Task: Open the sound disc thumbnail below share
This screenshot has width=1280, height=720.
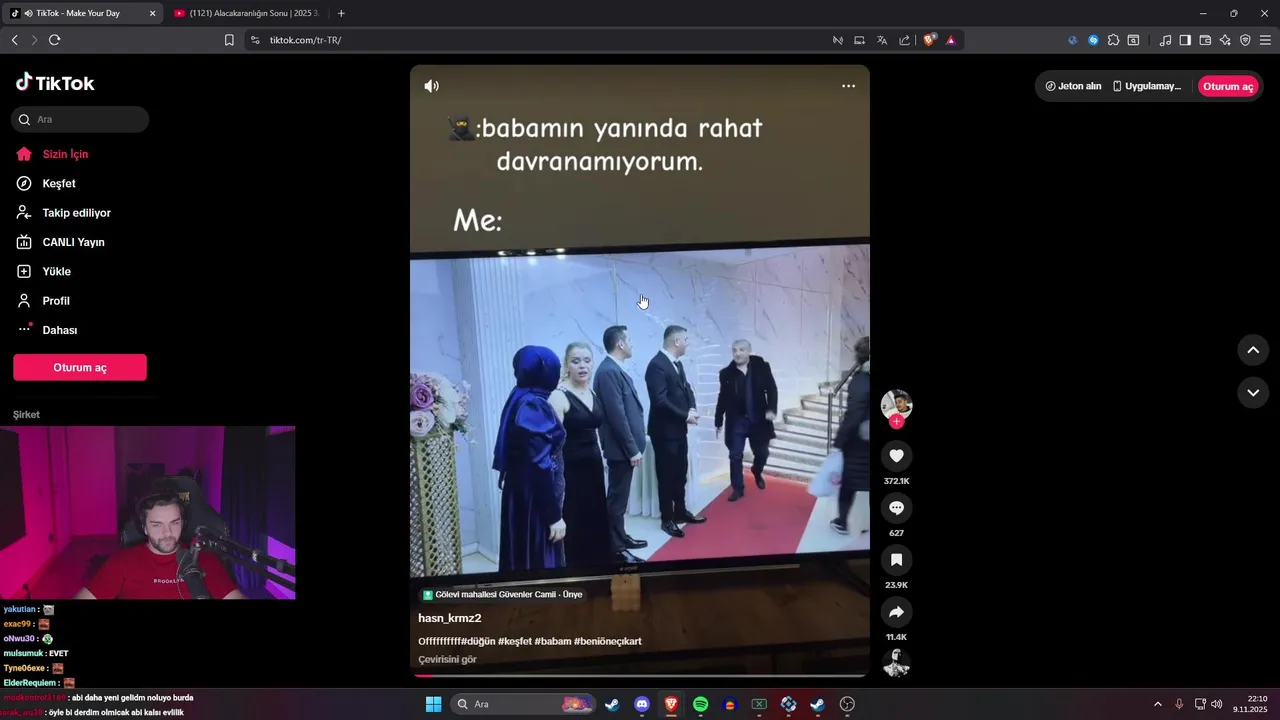Action: tap(896, 663)
